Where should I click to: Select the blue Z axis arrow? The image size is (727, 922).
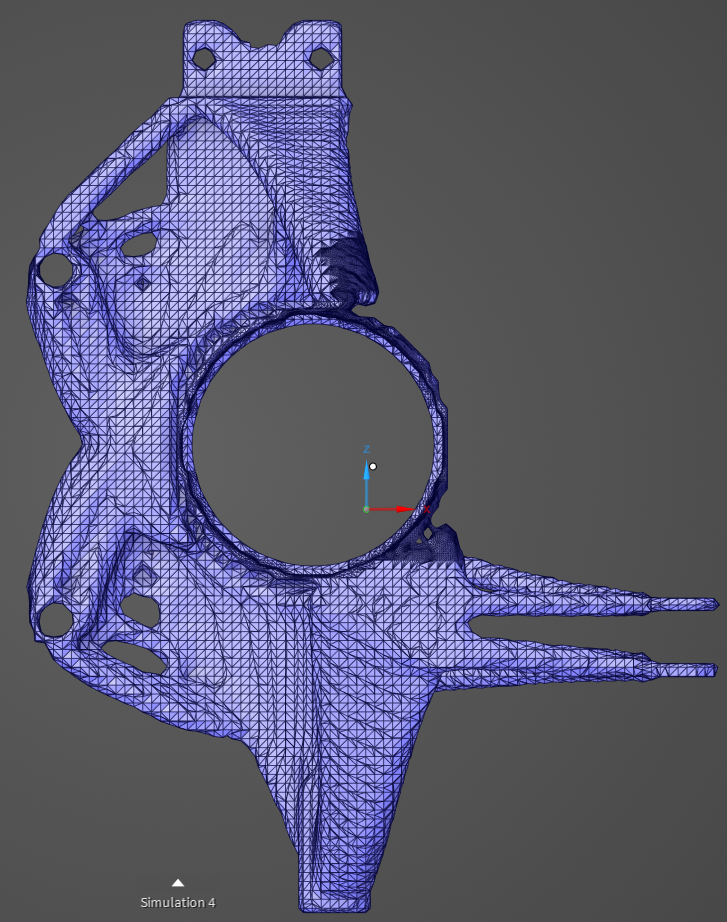click(366, 483)
